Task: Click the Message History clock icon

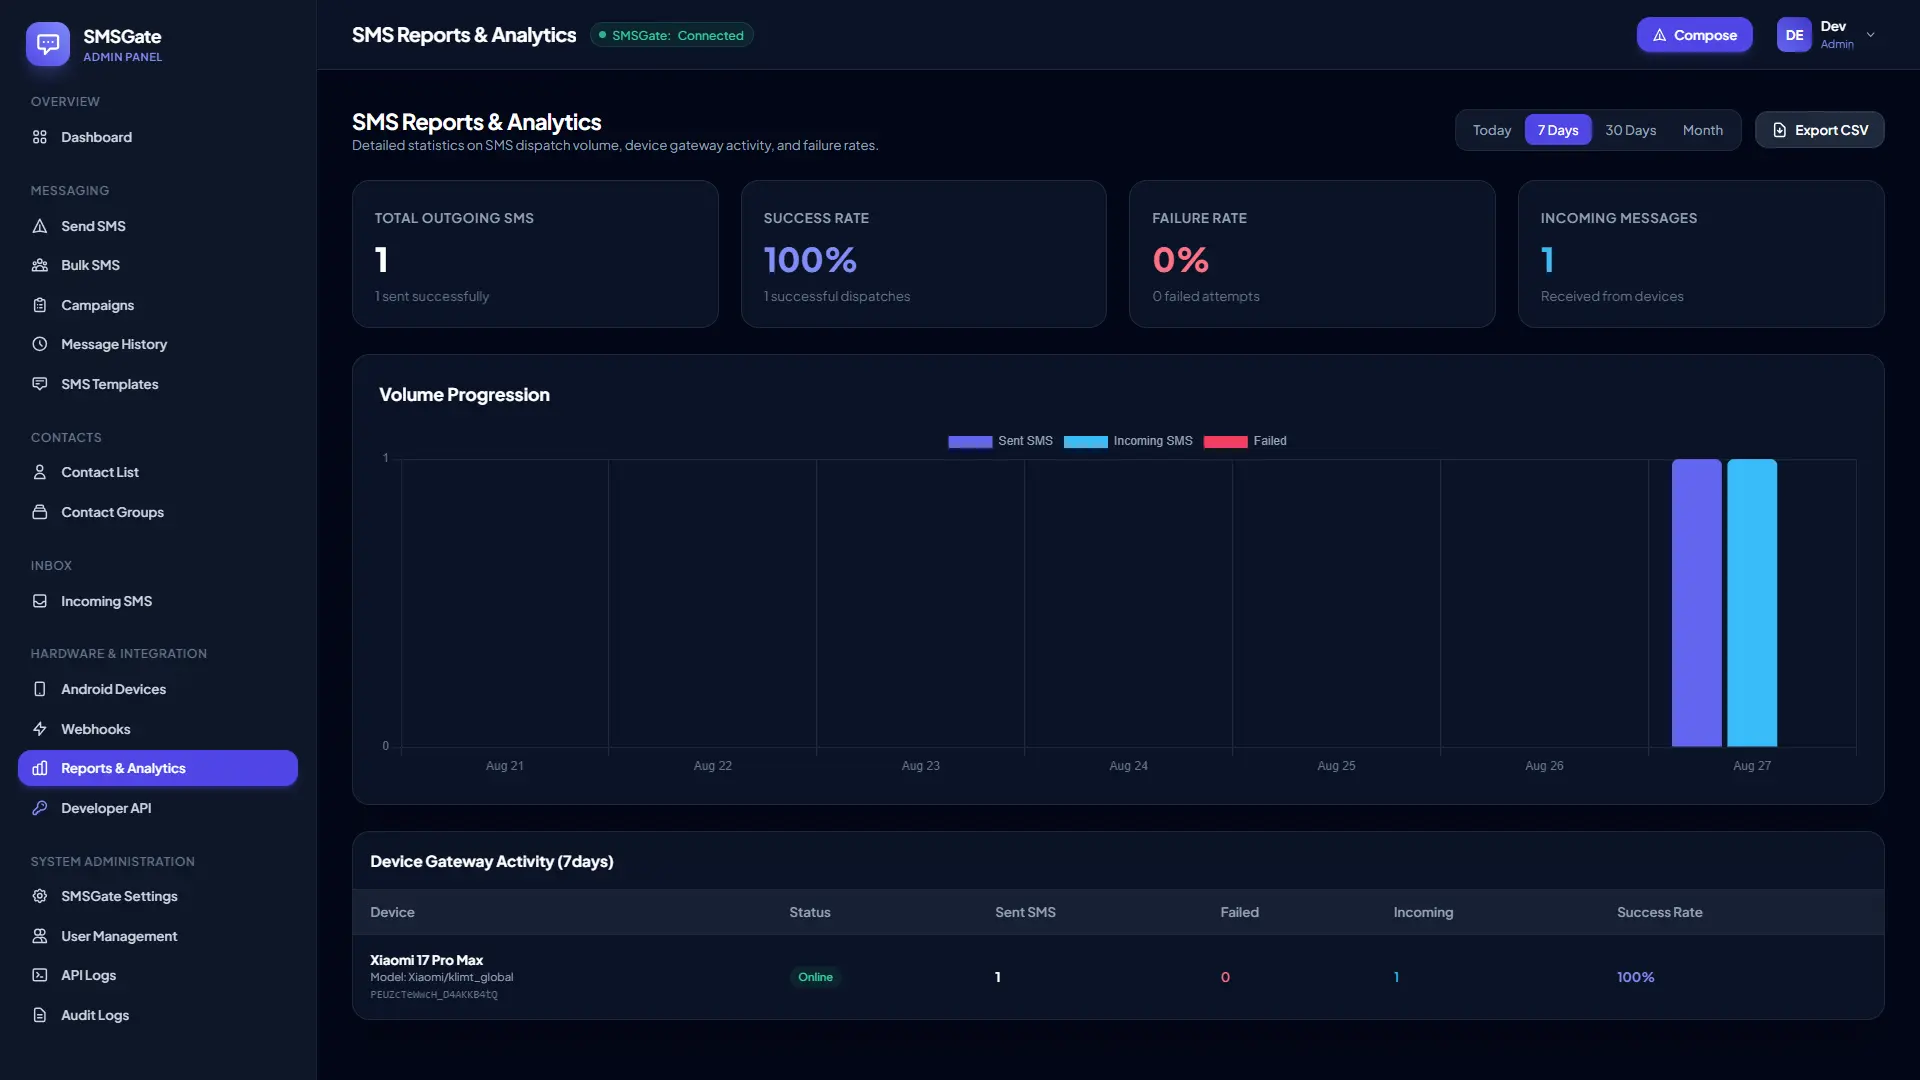Action: pyautogui.click(x=40, y=344)
